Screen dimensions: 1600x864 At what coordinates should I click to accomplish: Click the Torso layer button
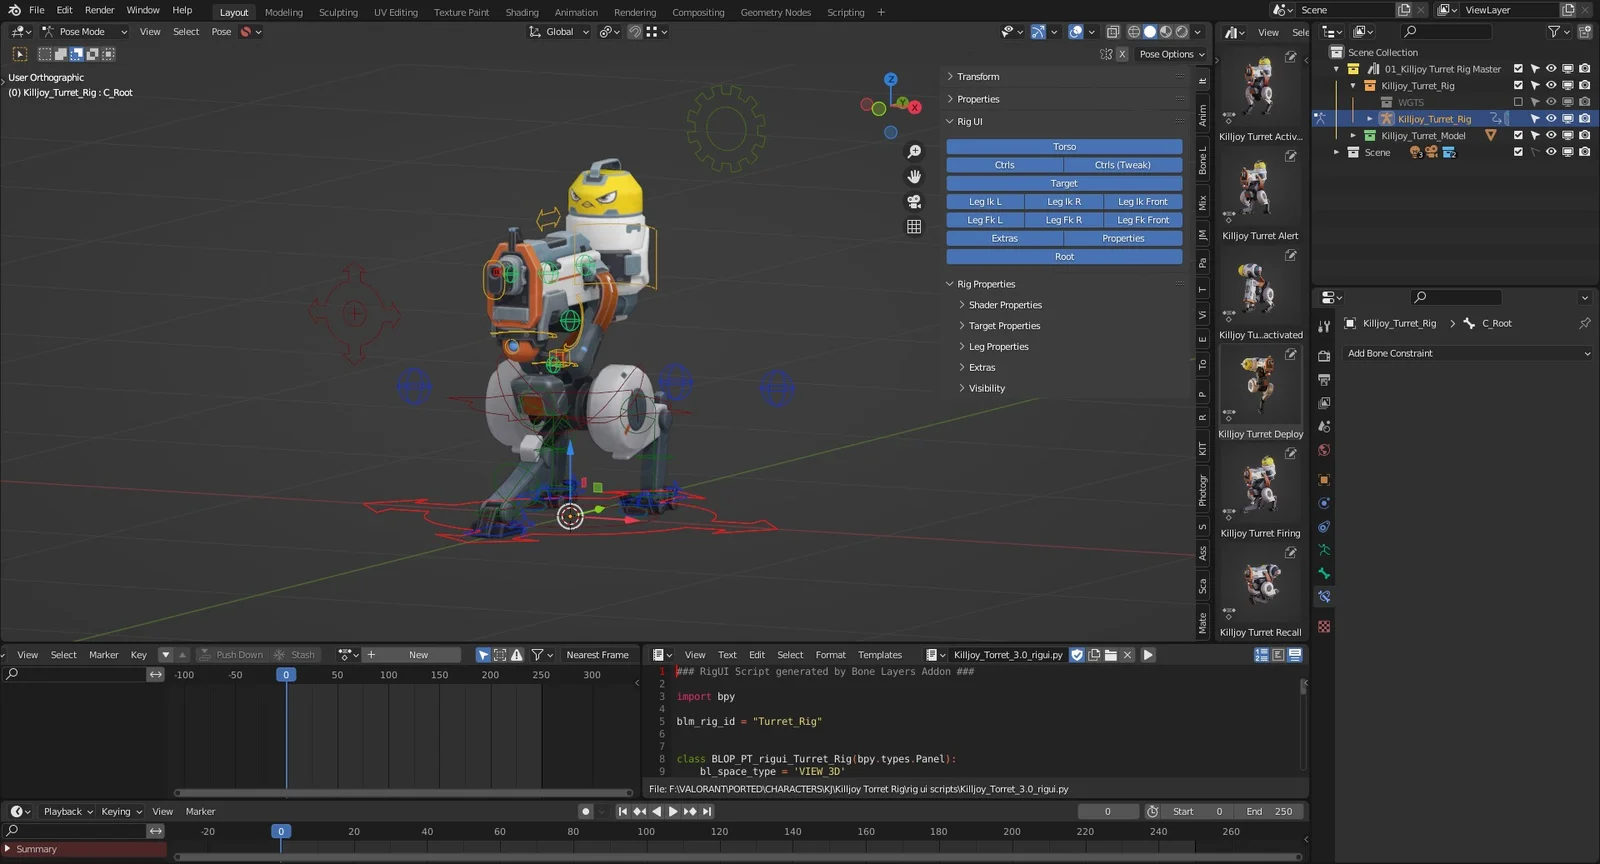pos(1064,147)
